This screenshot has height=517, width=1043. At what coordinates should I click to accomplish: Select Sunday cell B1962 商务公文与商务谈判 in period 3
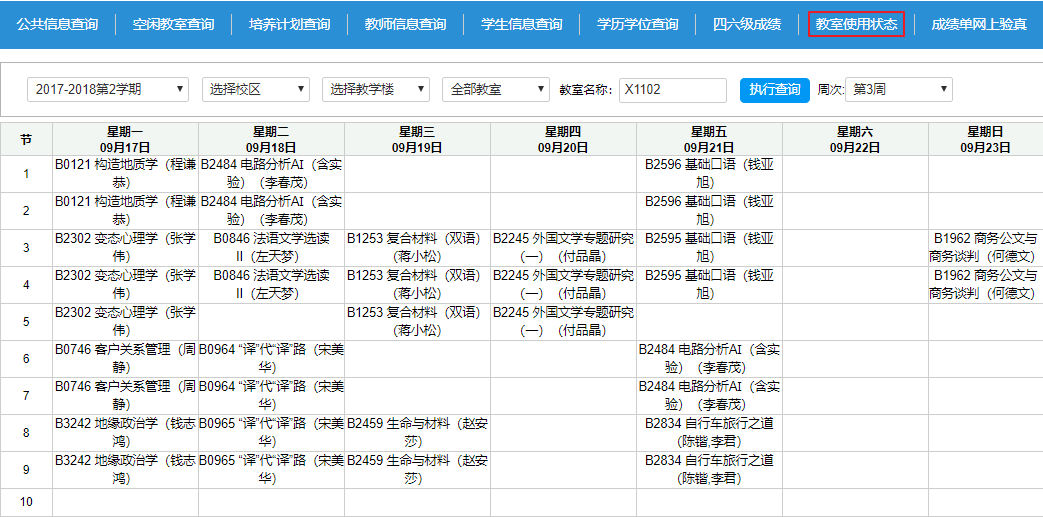tap(984, 248)
